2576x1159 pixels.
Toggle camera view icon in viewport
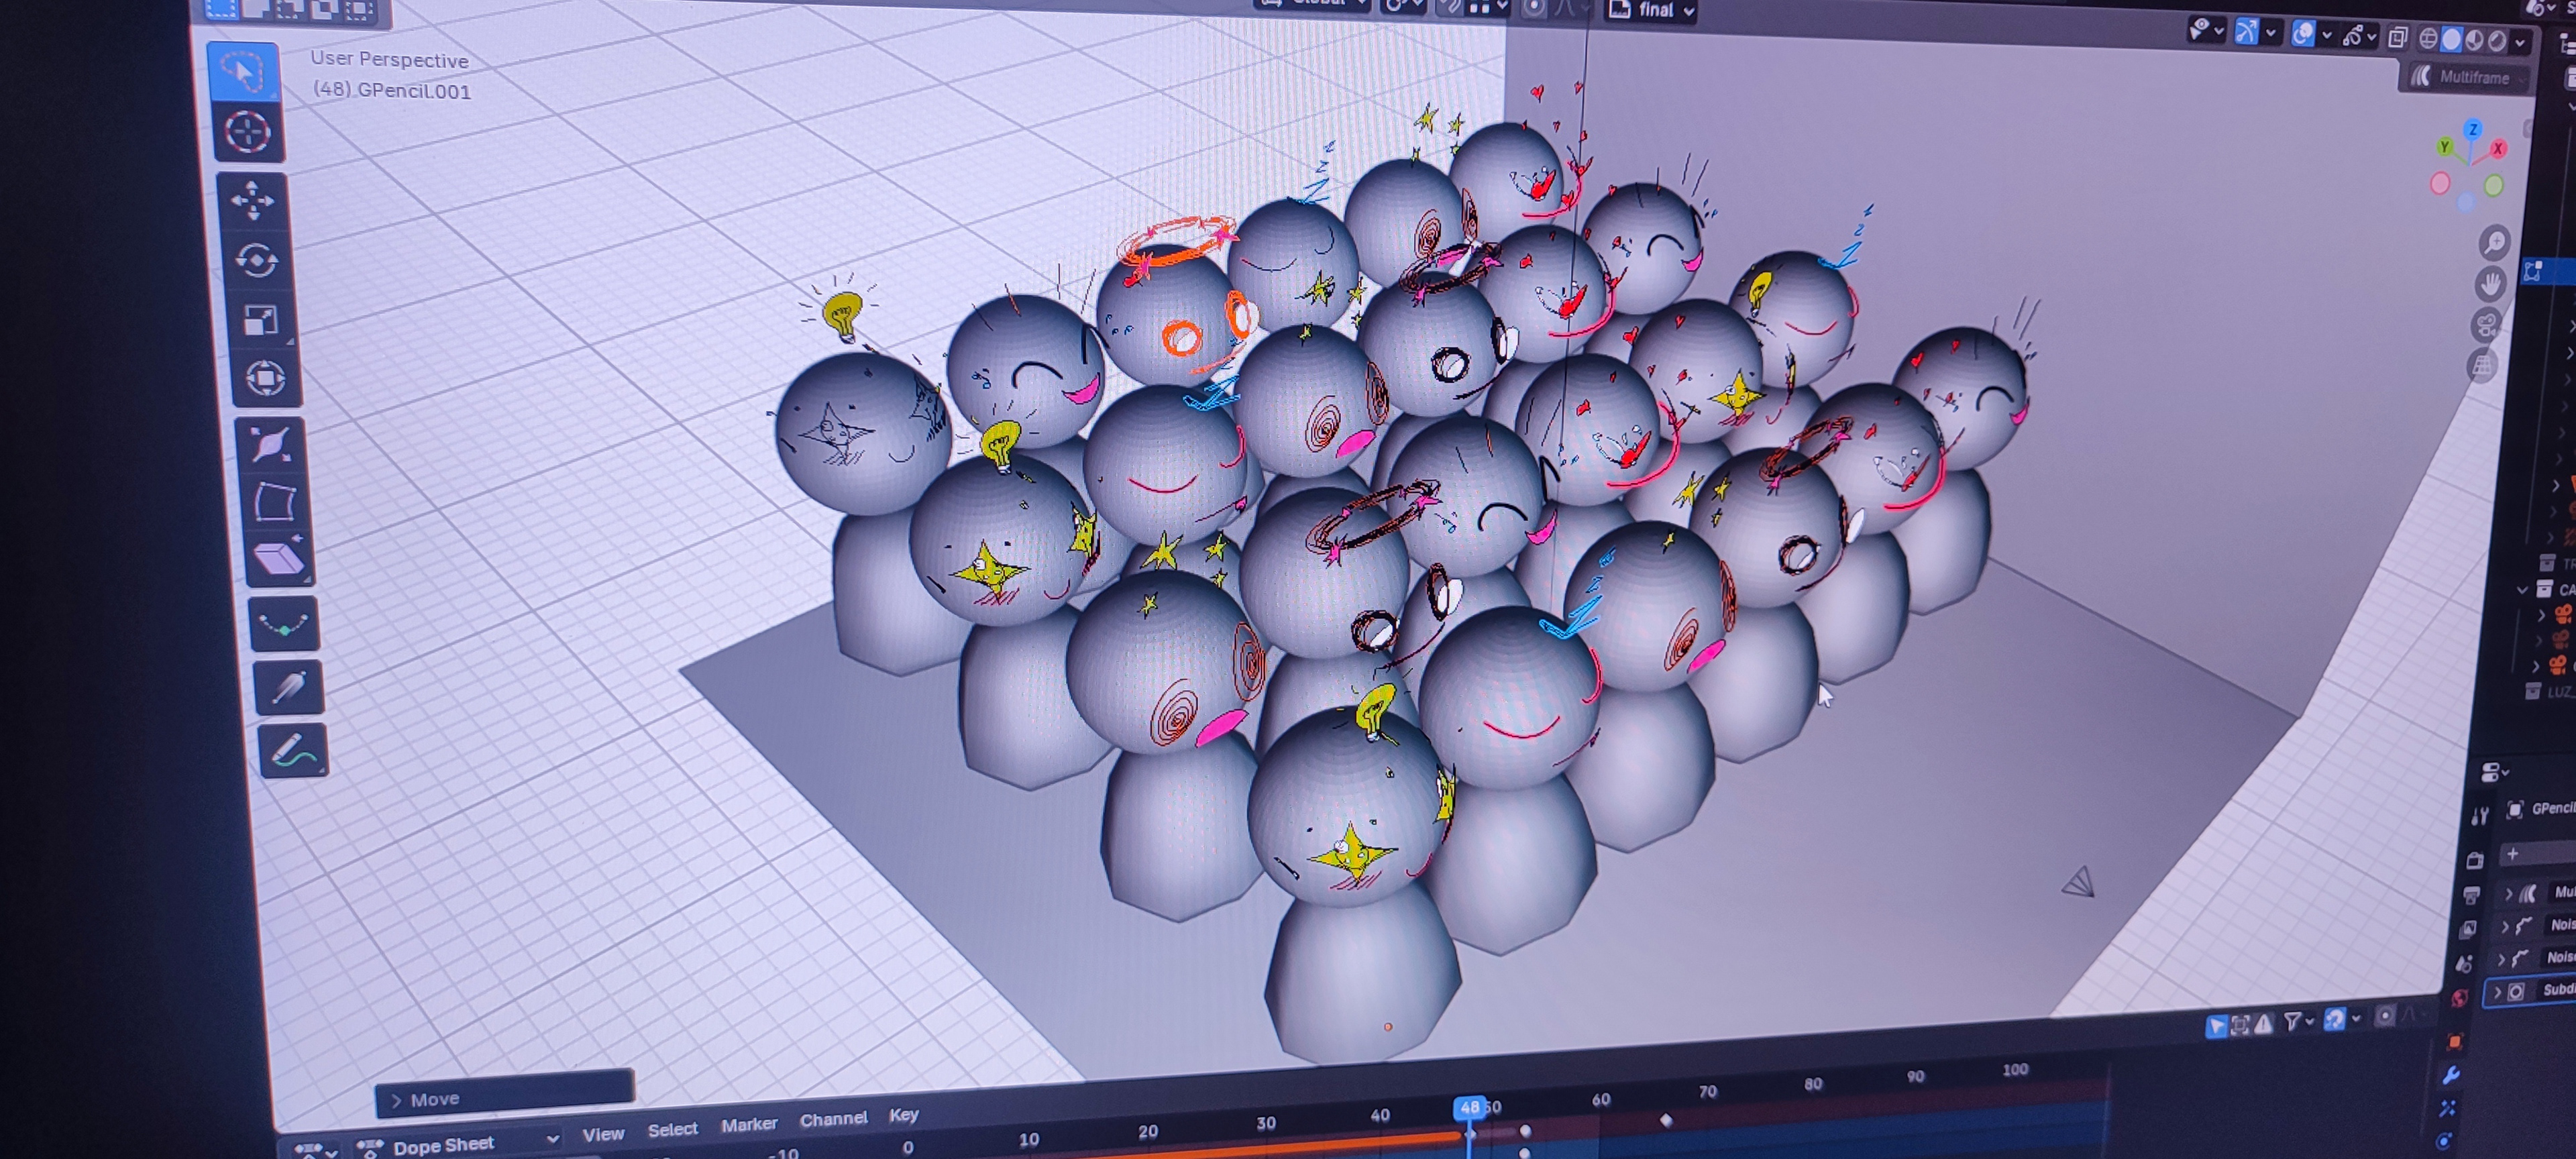[x=2487, y=325]
